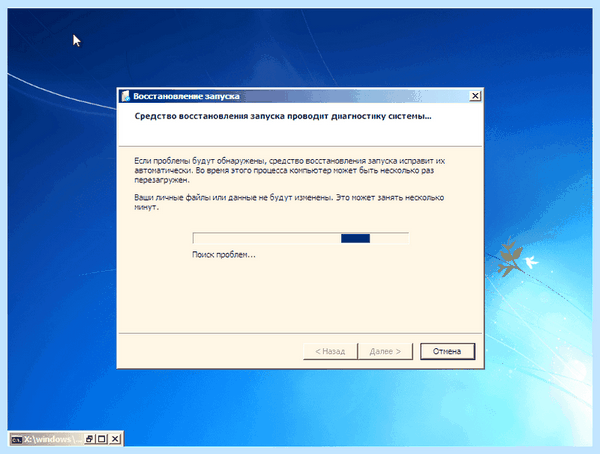The image size is (600, 454).
Task: Click the minimized X:\windows console icon
Action: point(16,439)
